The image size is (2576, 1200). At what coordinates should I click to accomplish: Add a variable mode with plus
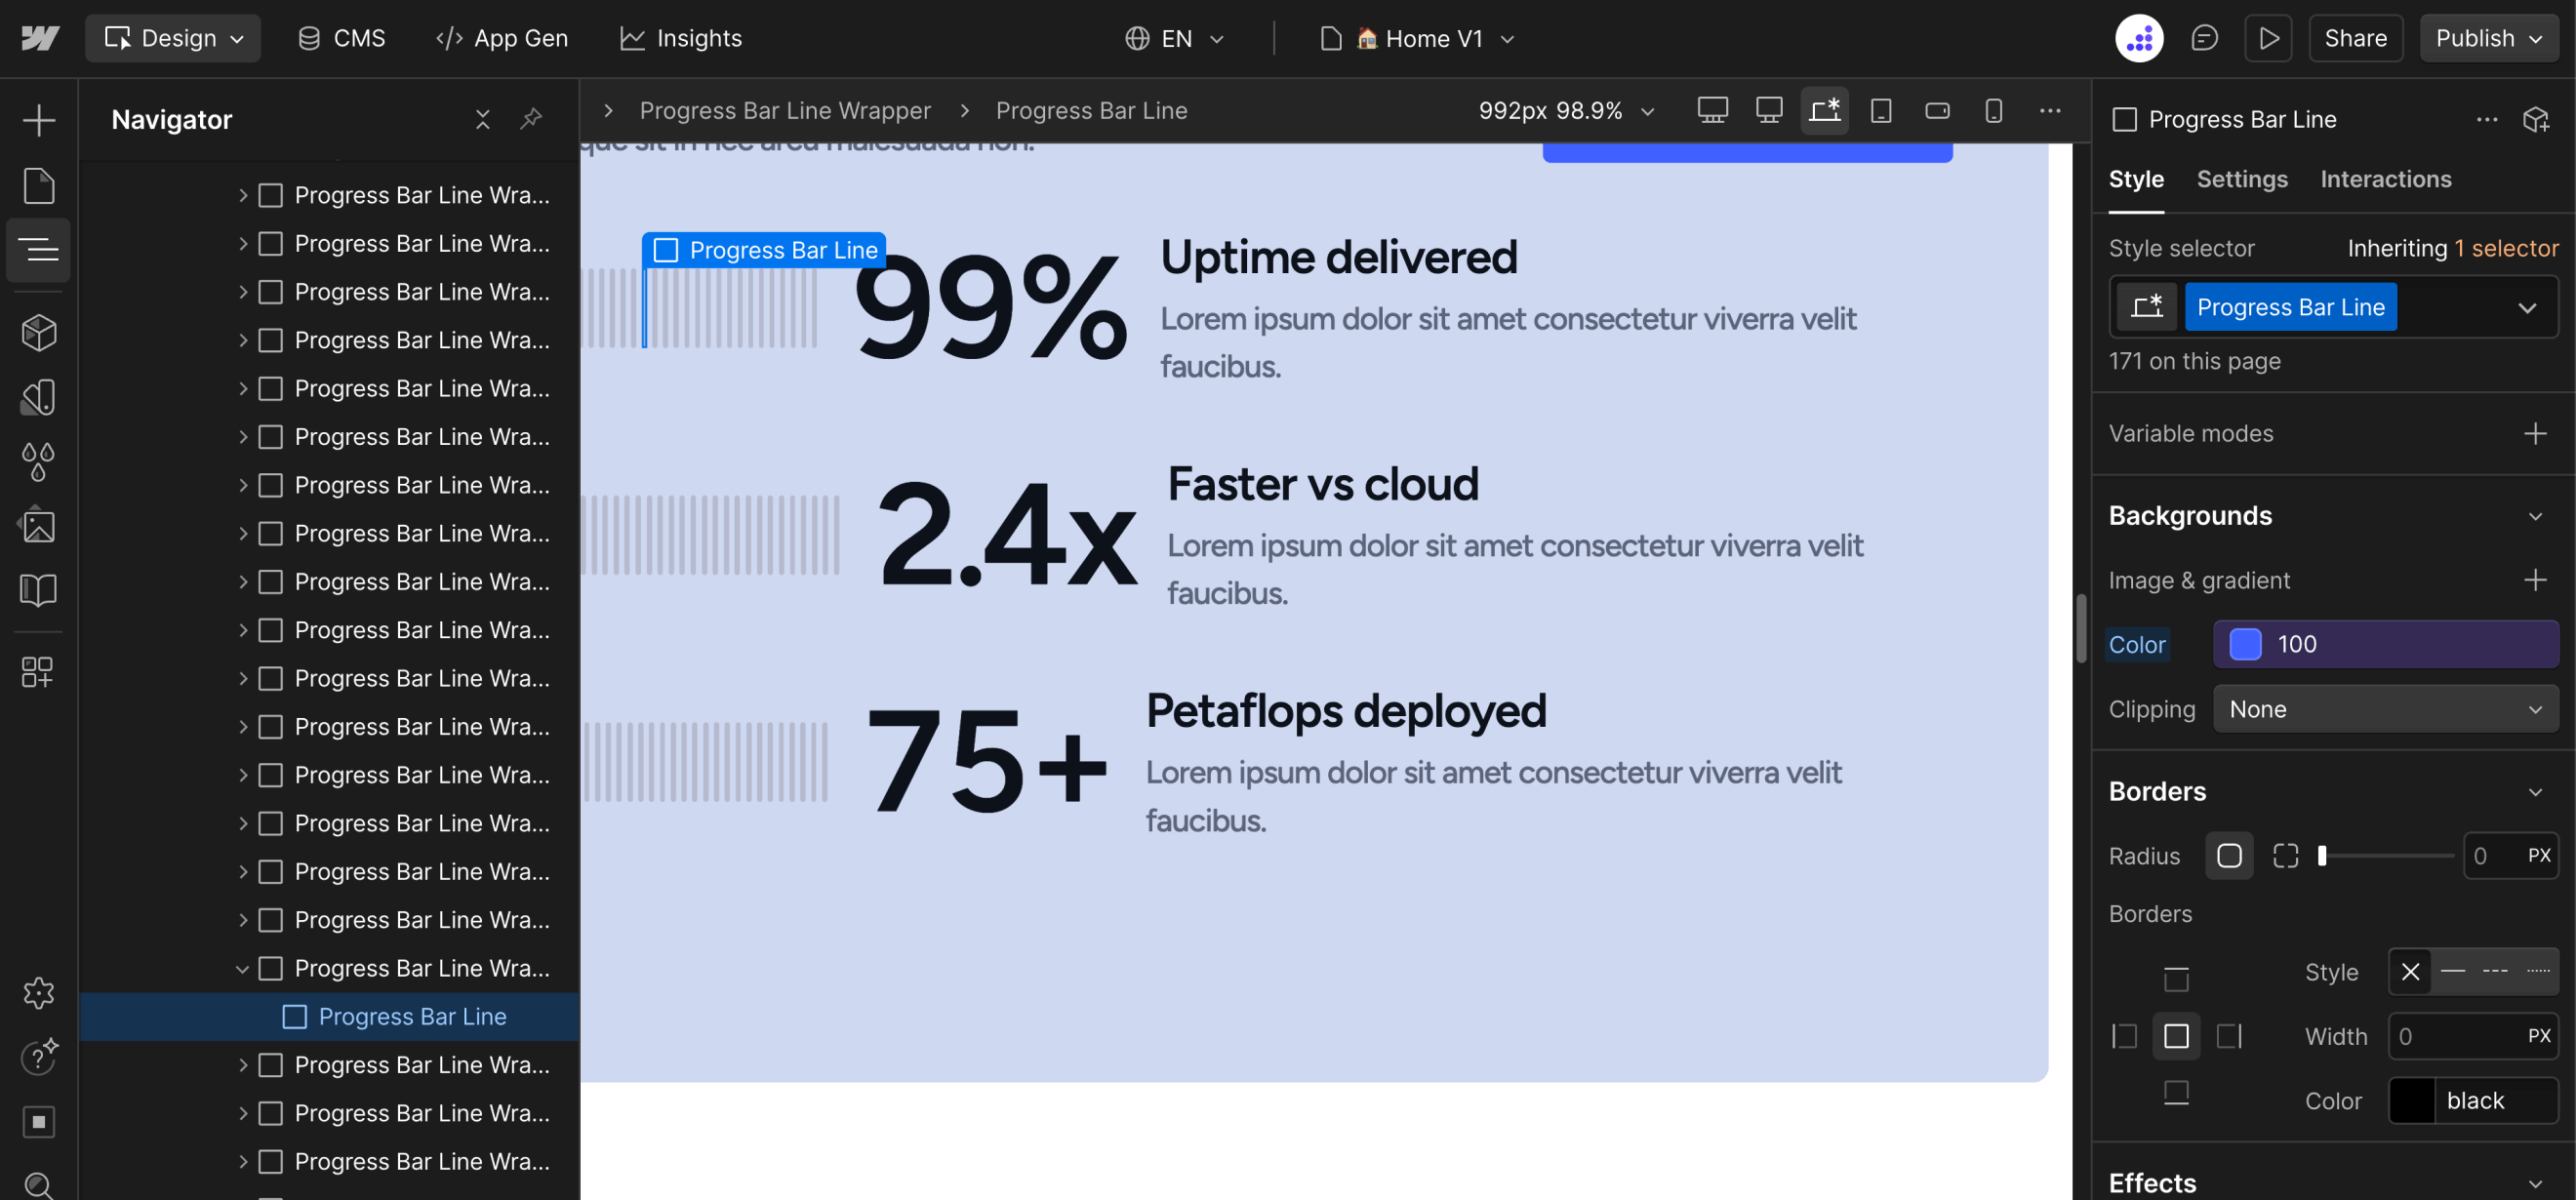[x=2534, y=433]
